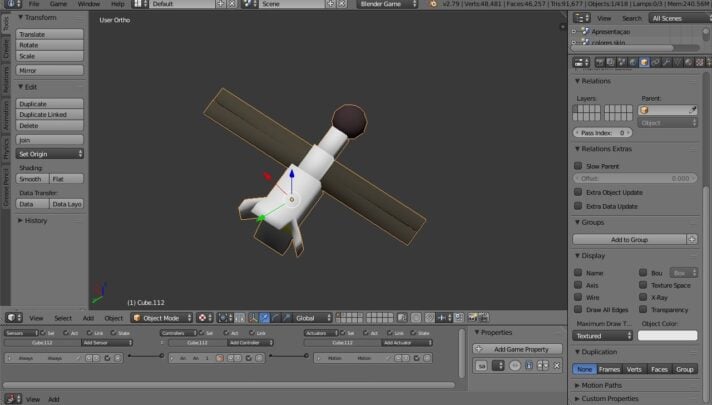This screenshot has width=712, height=405.
Task: Open the Set Origin dropdown
Action: coord(51,154)
